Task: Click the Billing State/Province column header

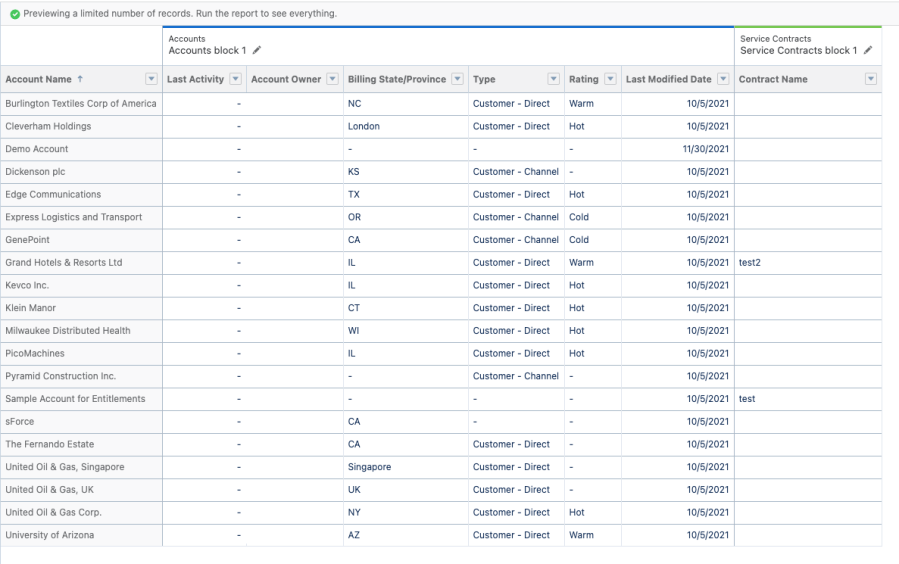Action: click(396, 79)
